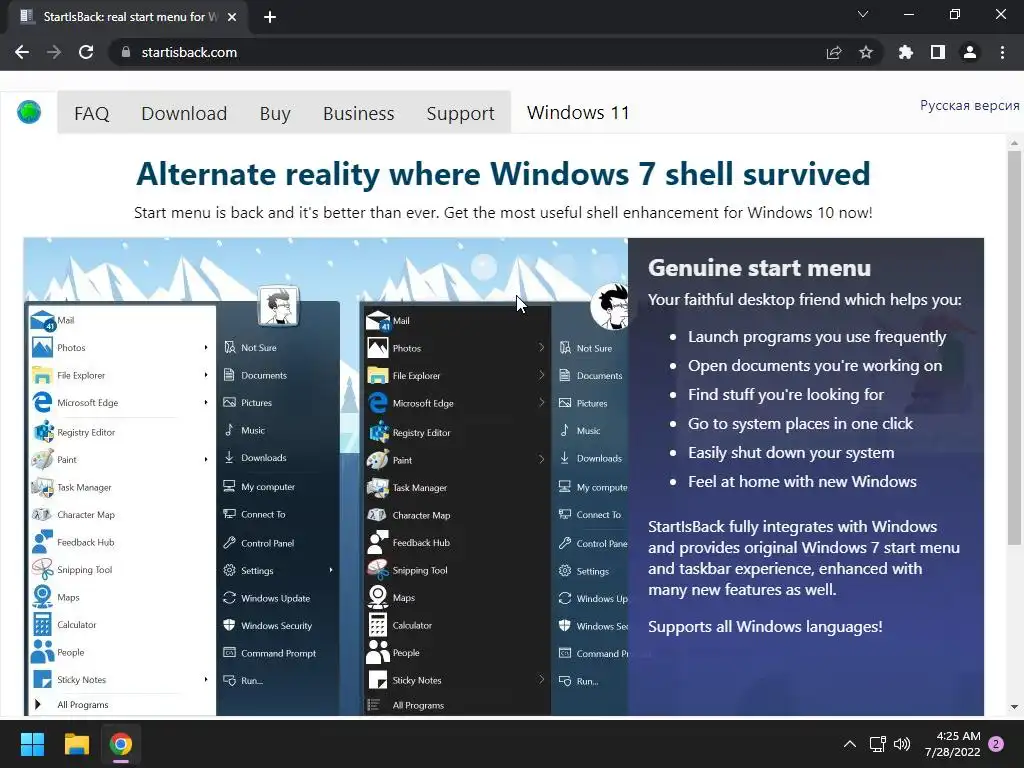
Task: Go back to the previous page
Action: tap(22, 52)
